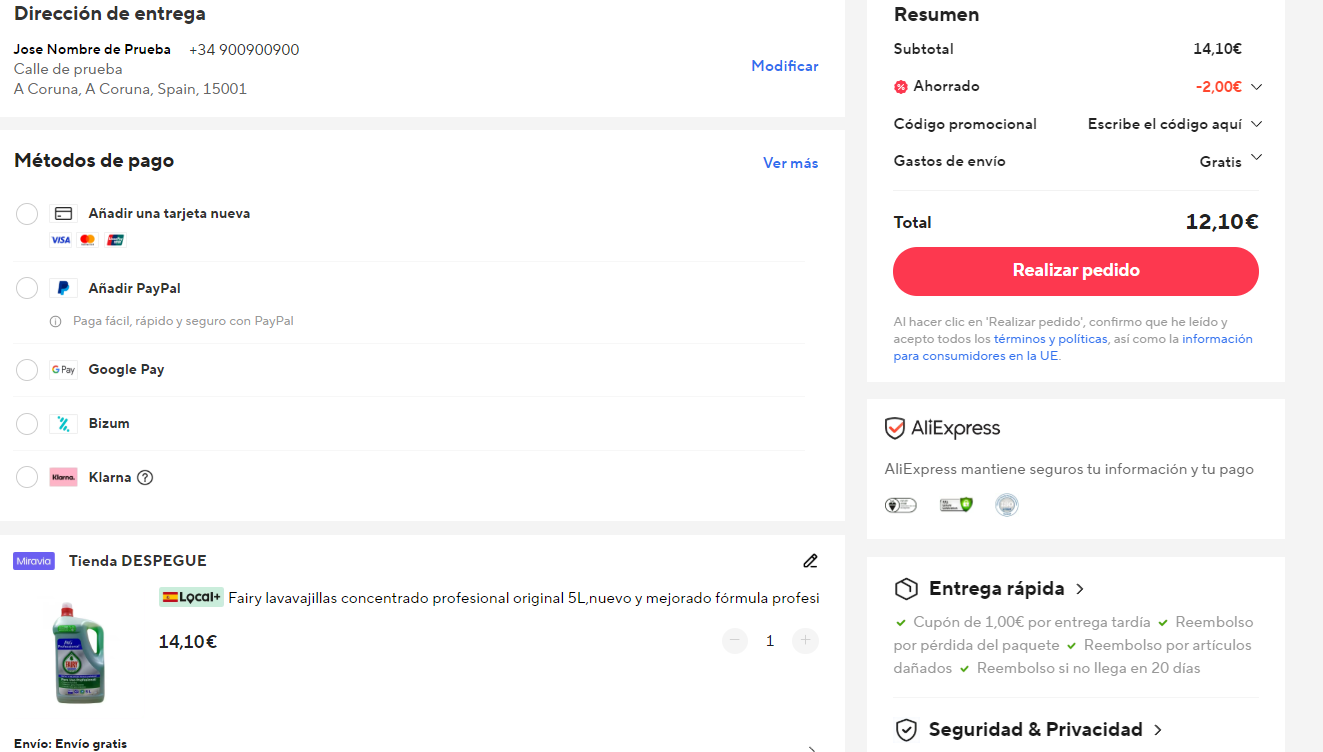Click the credit card icon
This screenshot has width=1323, height=752.
[63, 213]
